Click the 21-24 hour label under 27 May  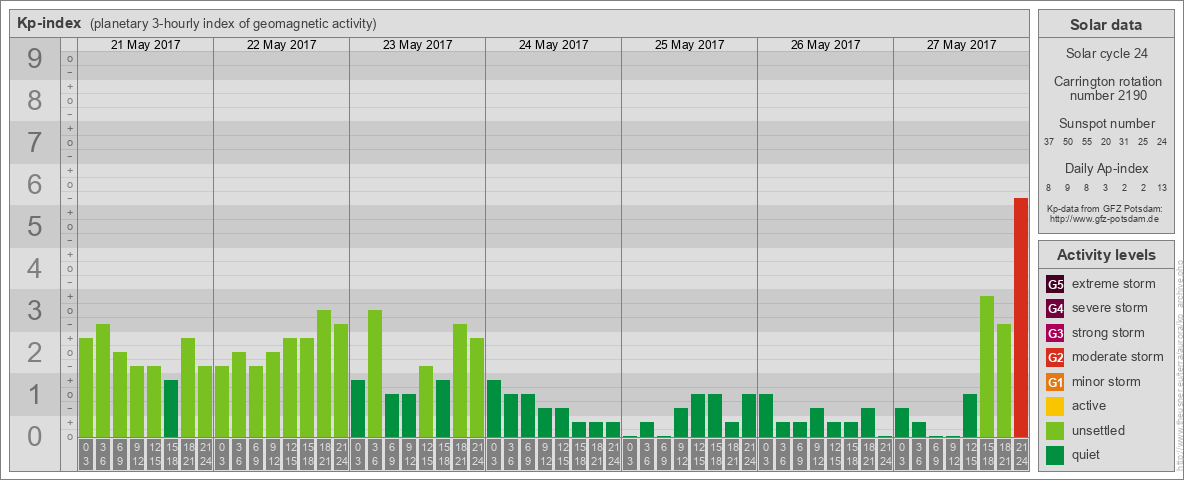pos(1021,454)
